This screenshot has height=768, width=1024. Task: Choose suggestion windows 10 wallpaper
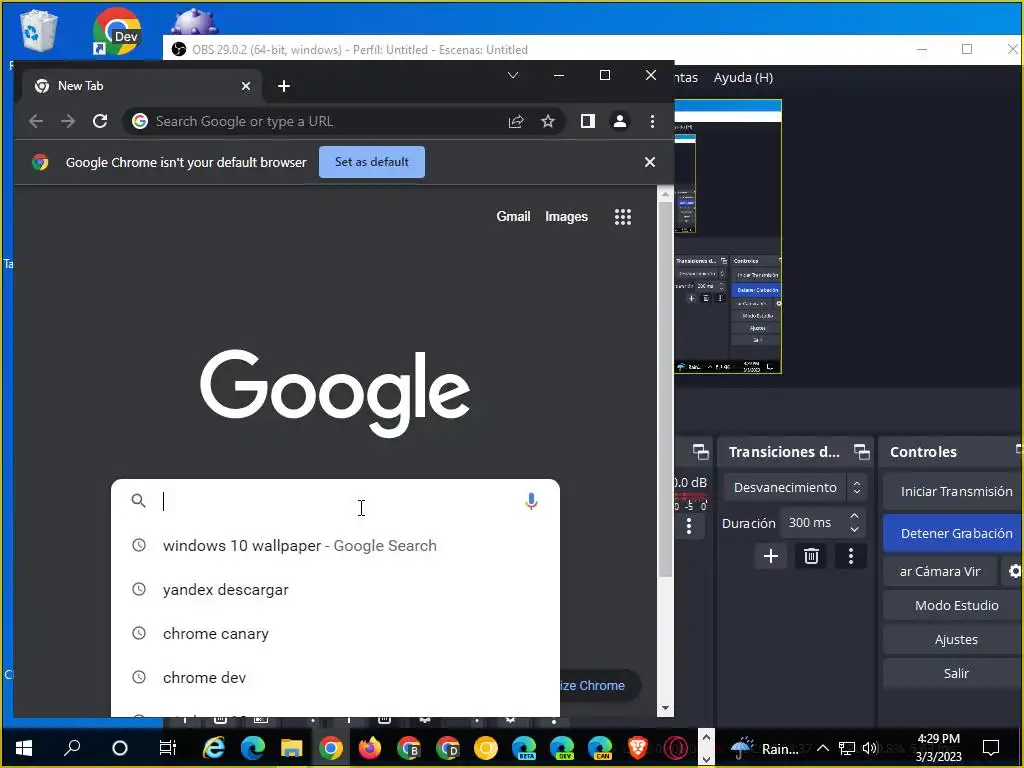click(x=336, y=545)
